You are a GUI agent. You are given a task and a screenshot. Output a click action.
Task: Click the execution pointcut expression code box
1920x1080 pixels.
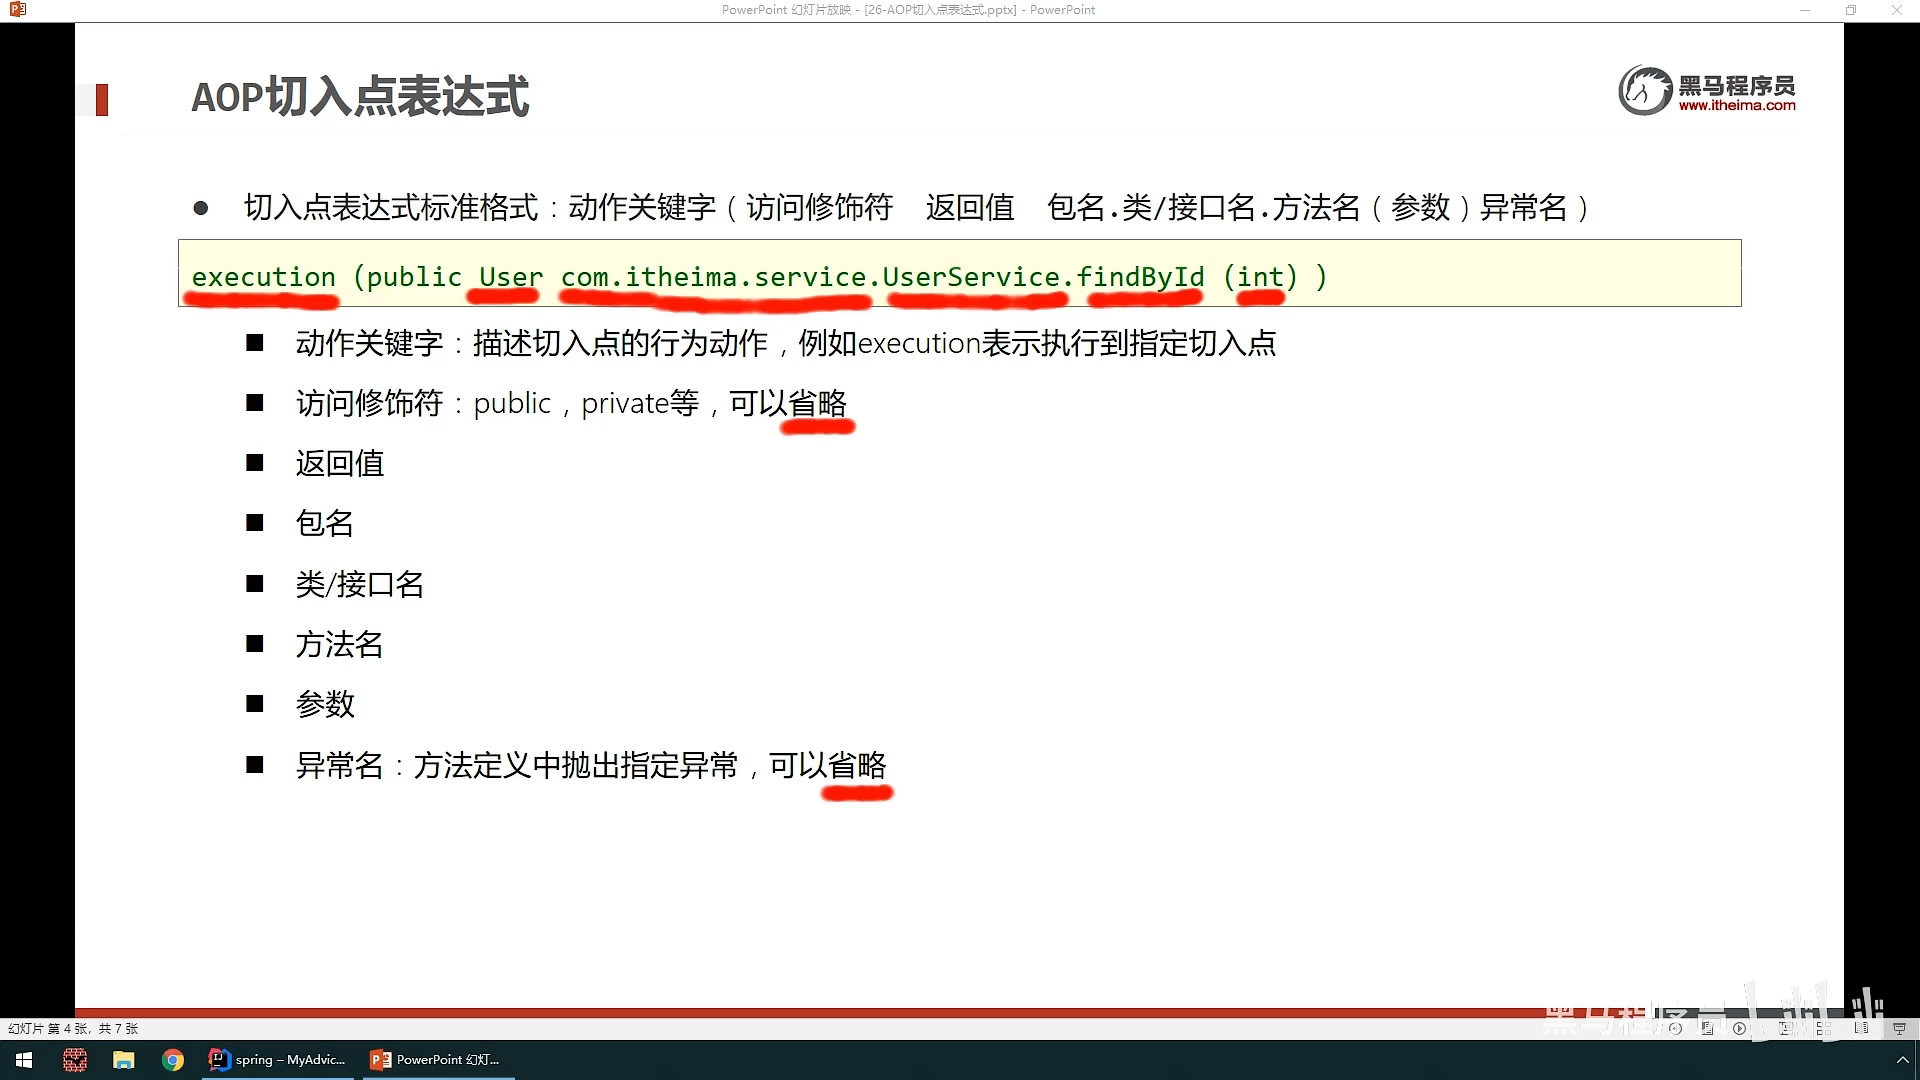pos(959,273)
